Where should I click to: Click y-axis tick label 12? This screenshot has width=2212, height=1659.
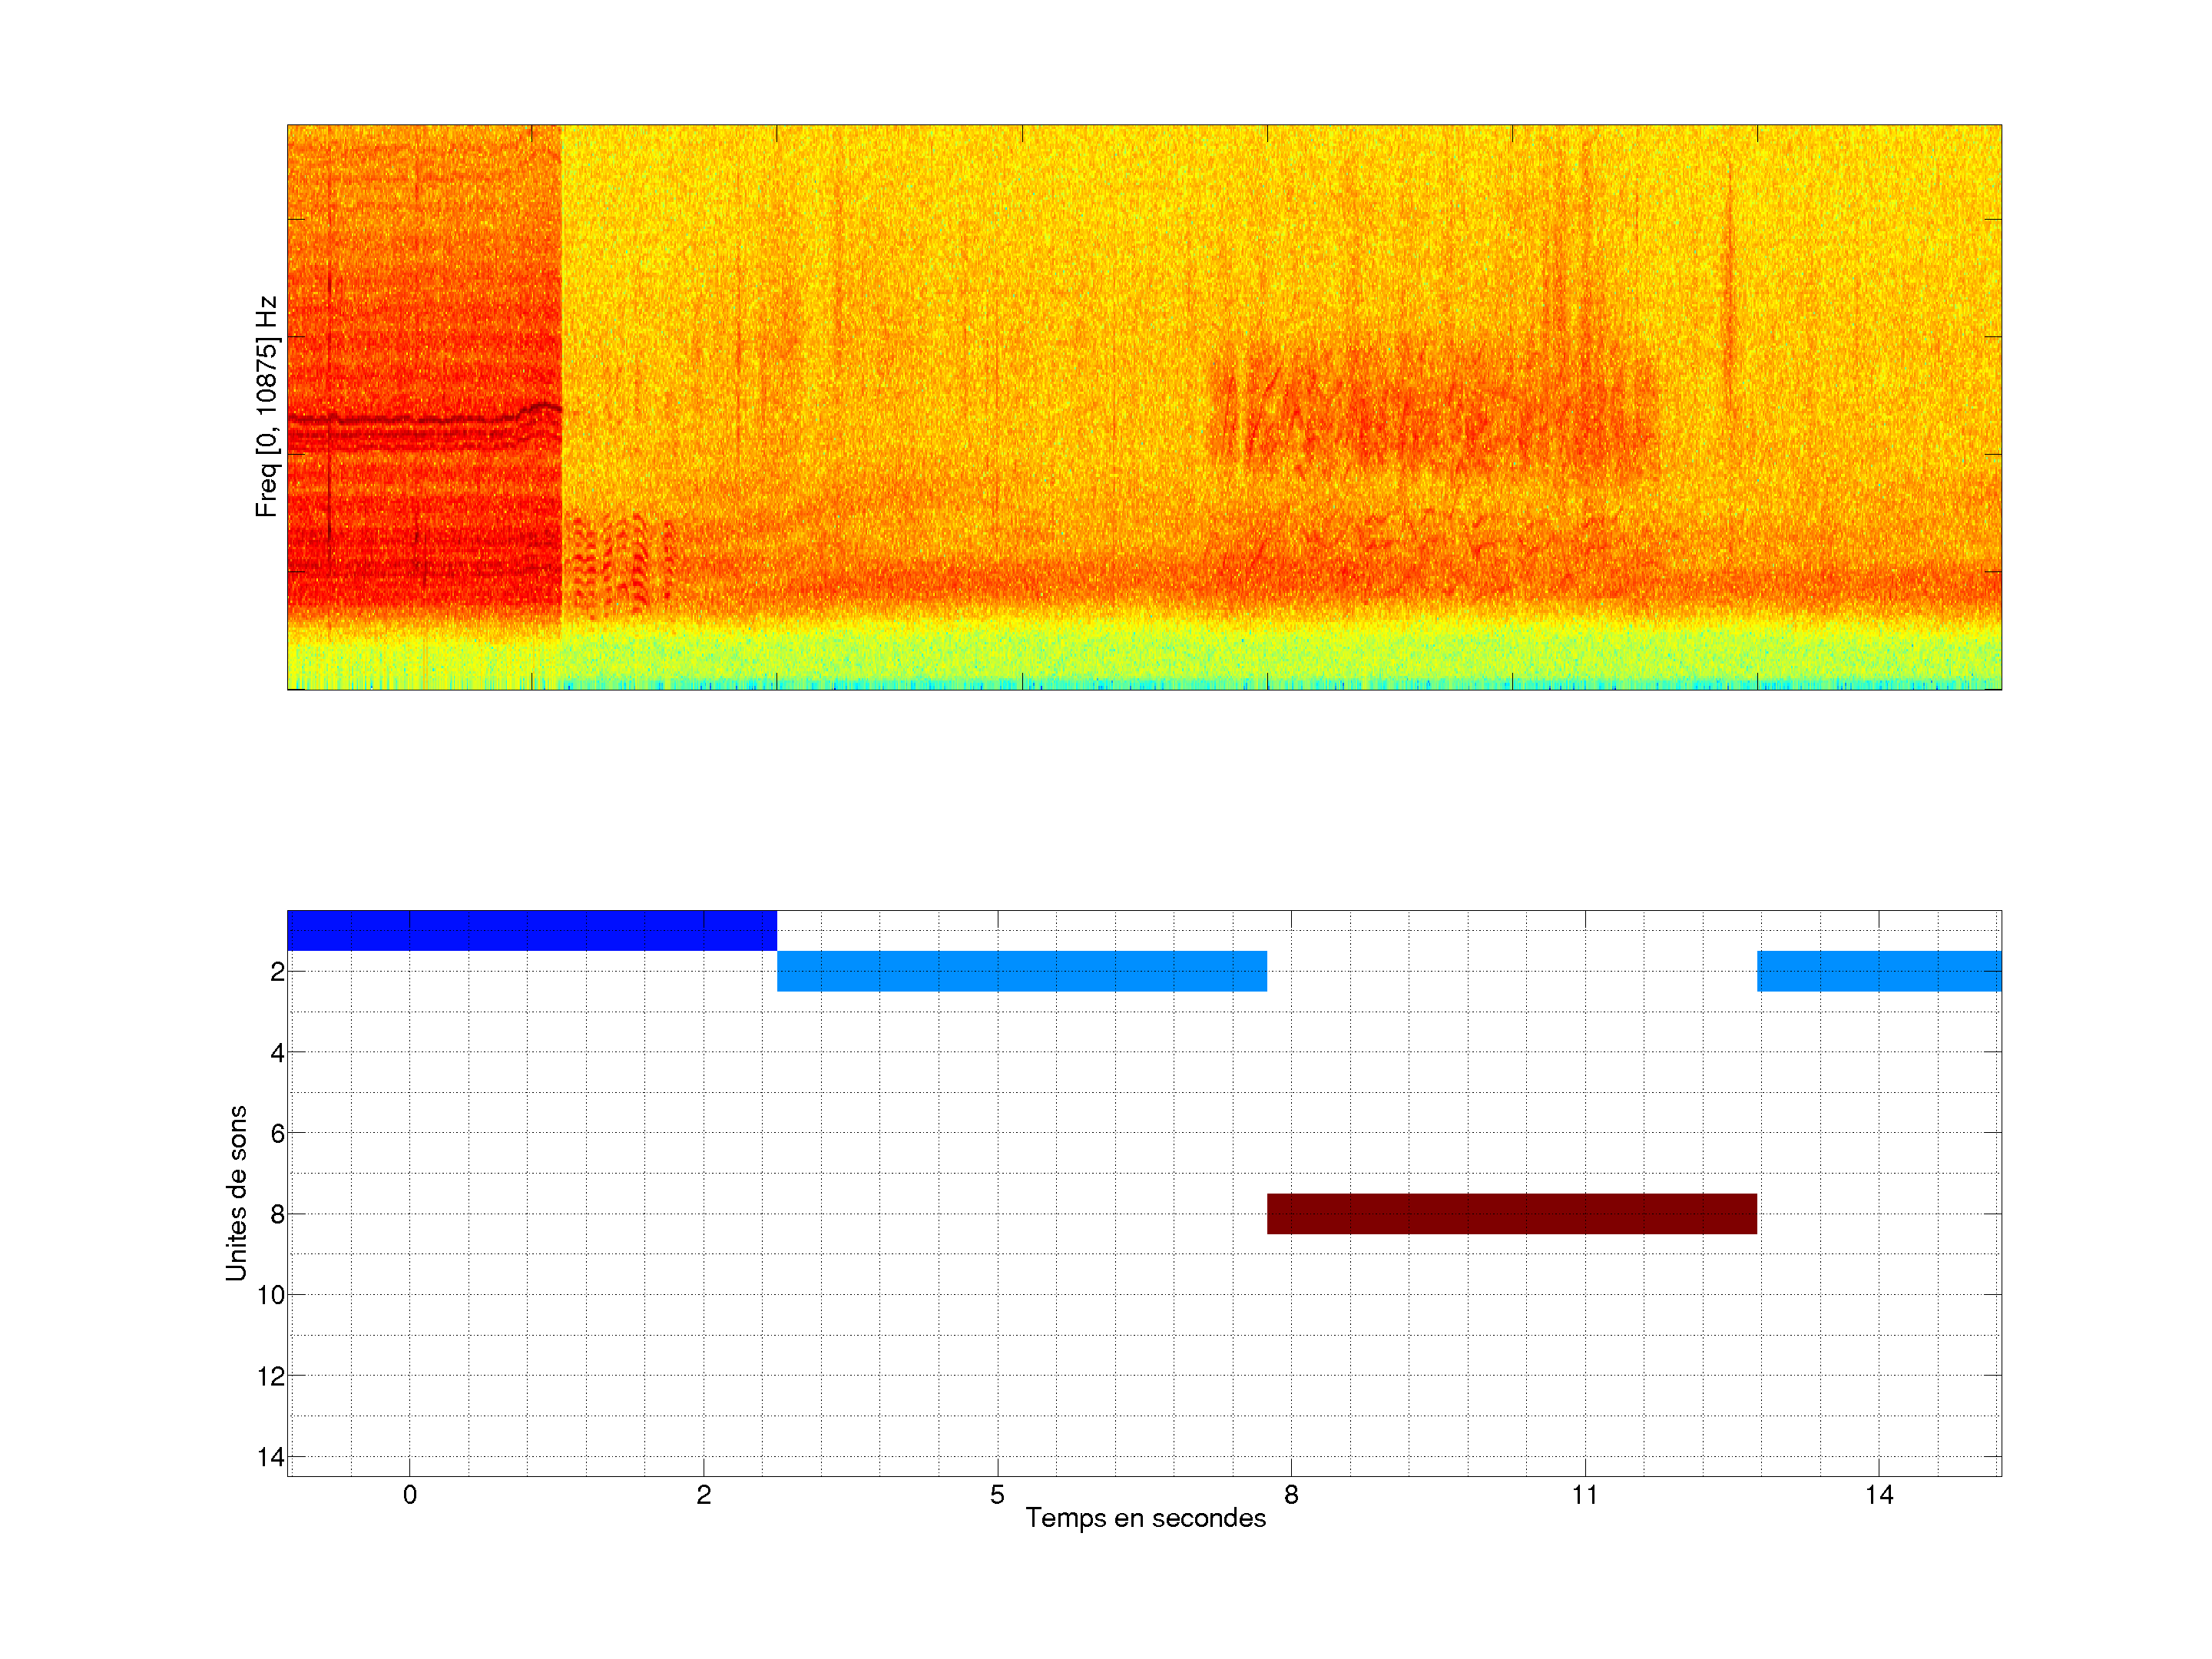click(271, 1376)
